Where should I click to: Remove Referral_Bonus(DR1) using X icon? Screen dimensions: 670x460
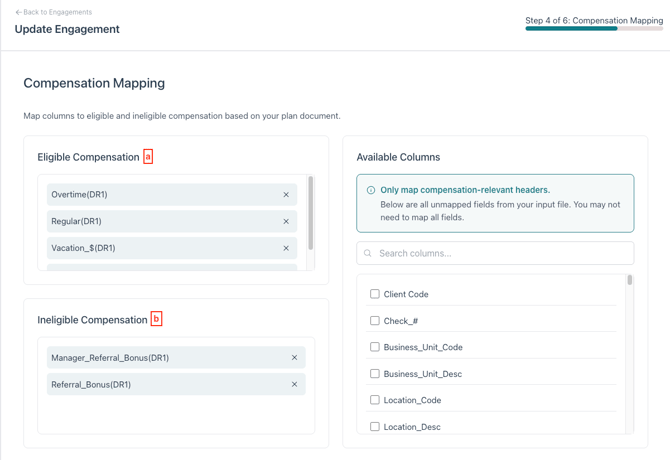294,384
